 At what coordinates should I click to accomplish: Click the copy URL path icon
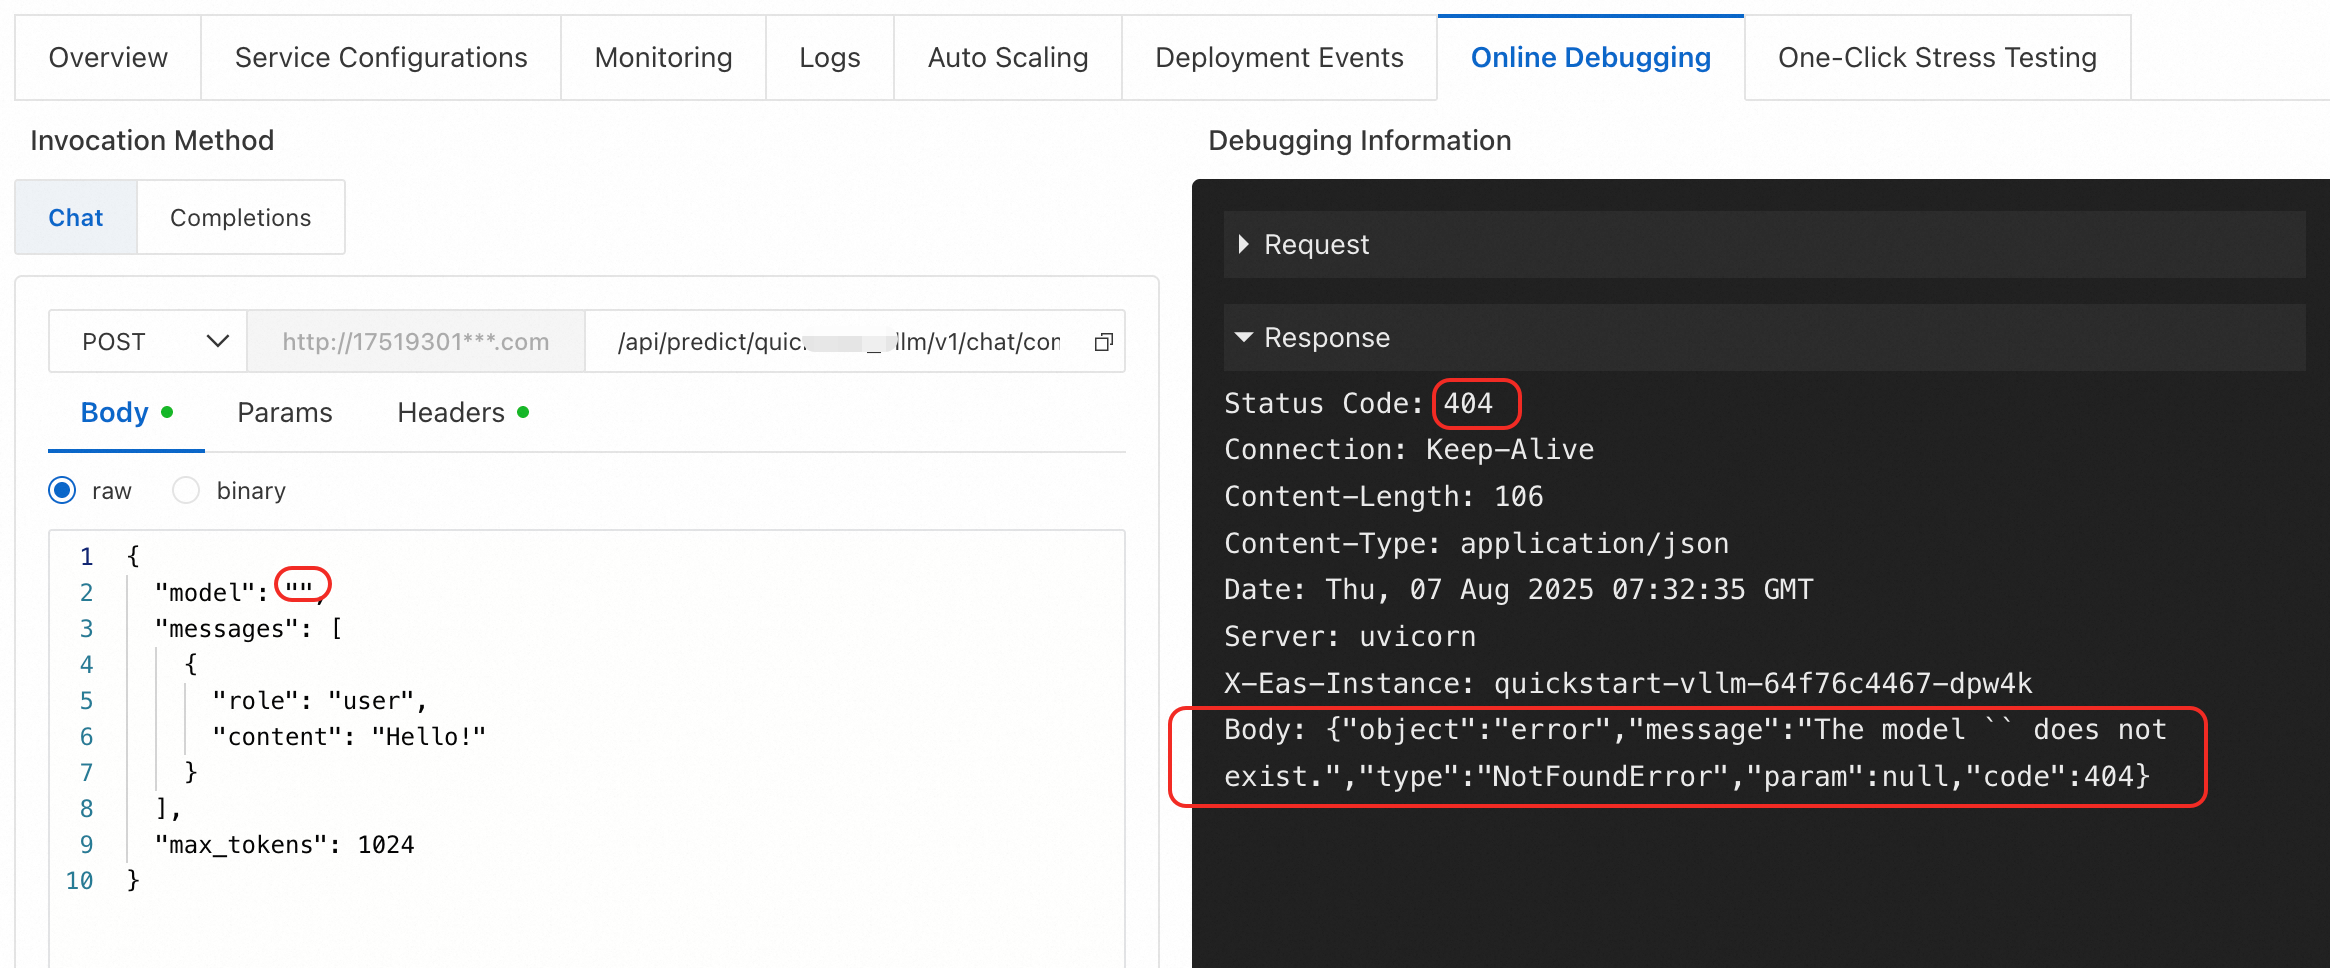coord(1103,342)
